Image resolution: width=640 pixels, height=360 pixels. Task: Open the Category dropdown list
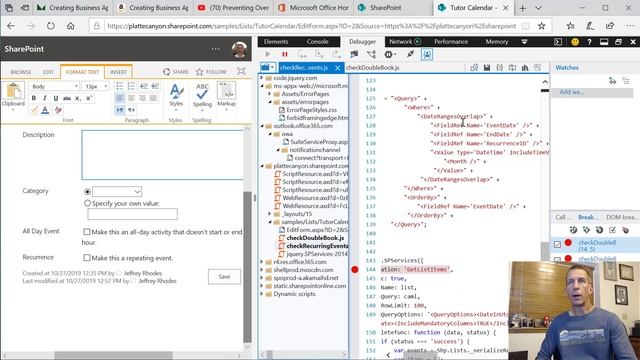click(117, 191)
